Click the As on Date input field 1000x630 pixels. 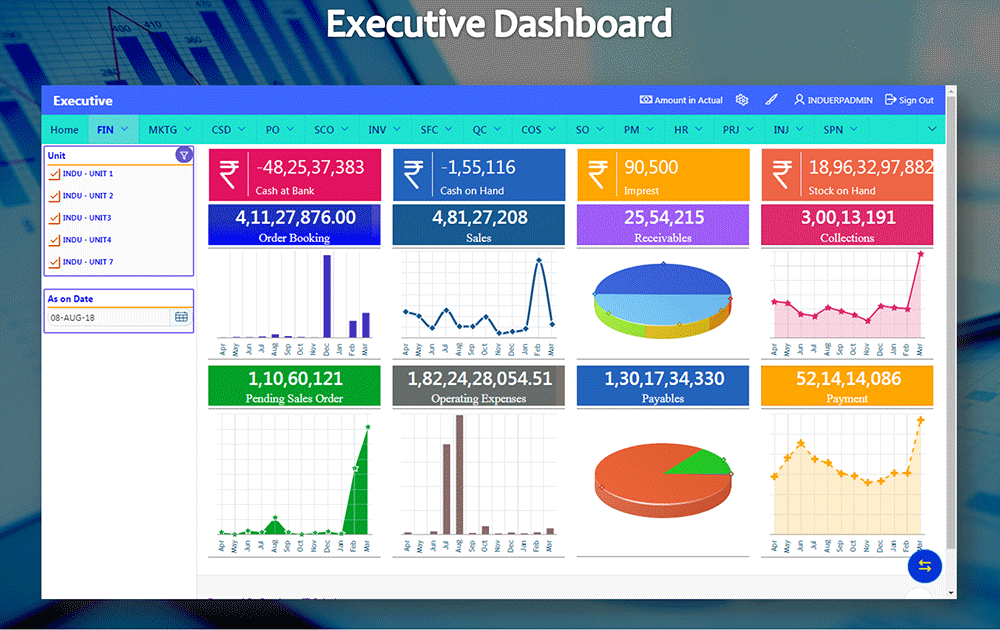108,317
